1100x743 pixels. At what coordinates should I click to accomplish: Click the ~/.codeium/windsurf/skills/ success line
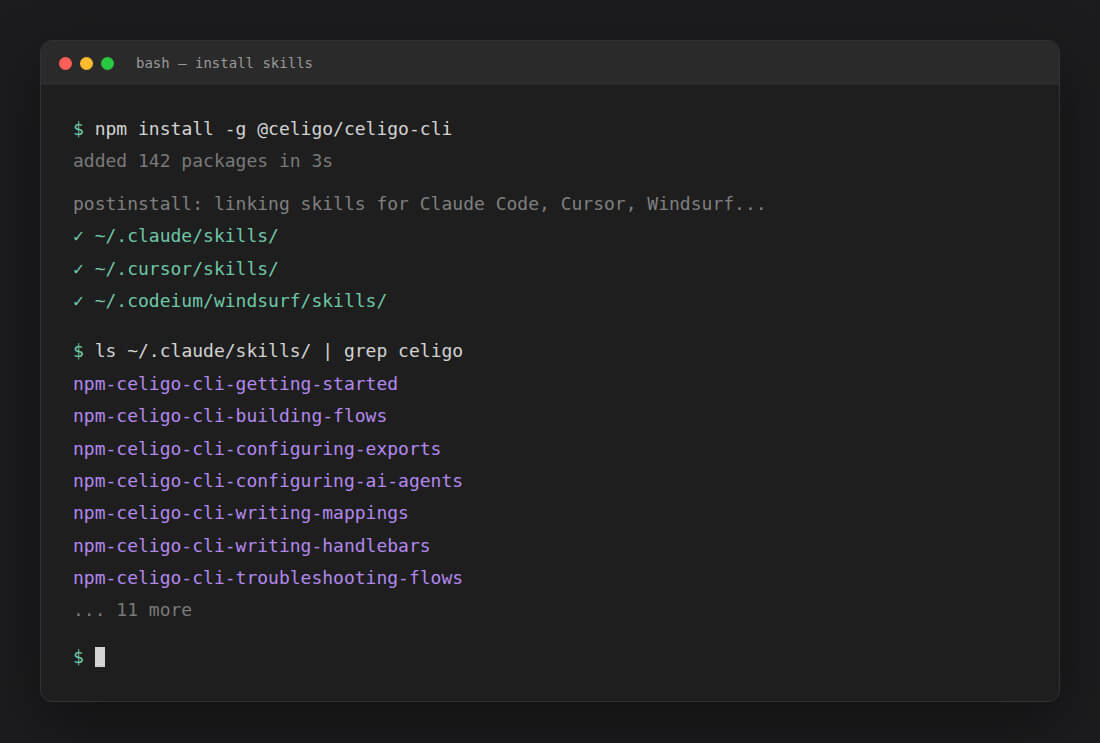[x=229, y=301]
